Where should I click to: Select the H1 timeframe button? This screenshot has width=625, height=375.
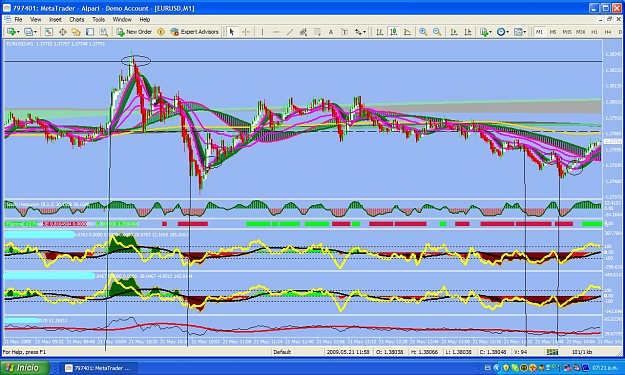(594, 32)
